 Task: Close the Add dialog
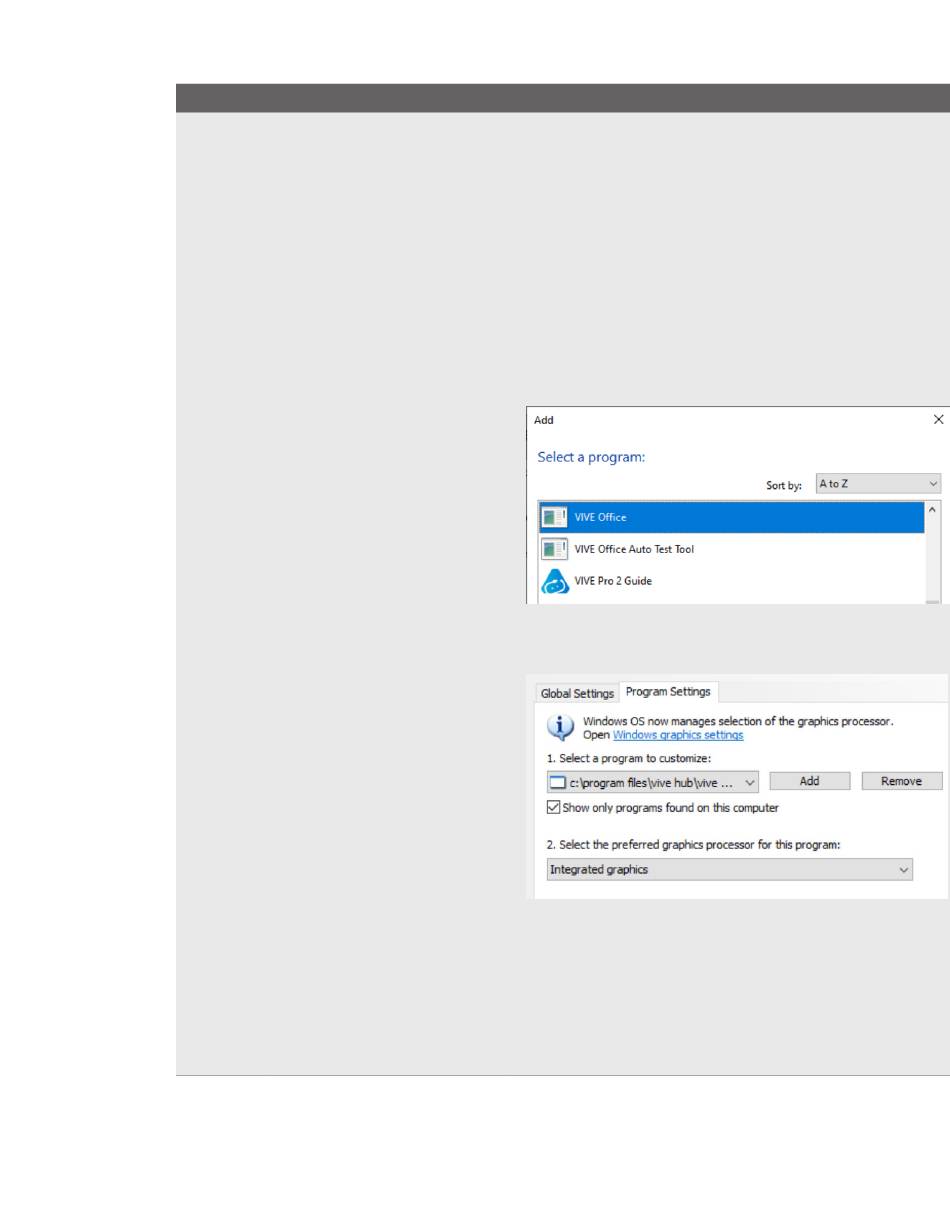click(x=938, y=420)
